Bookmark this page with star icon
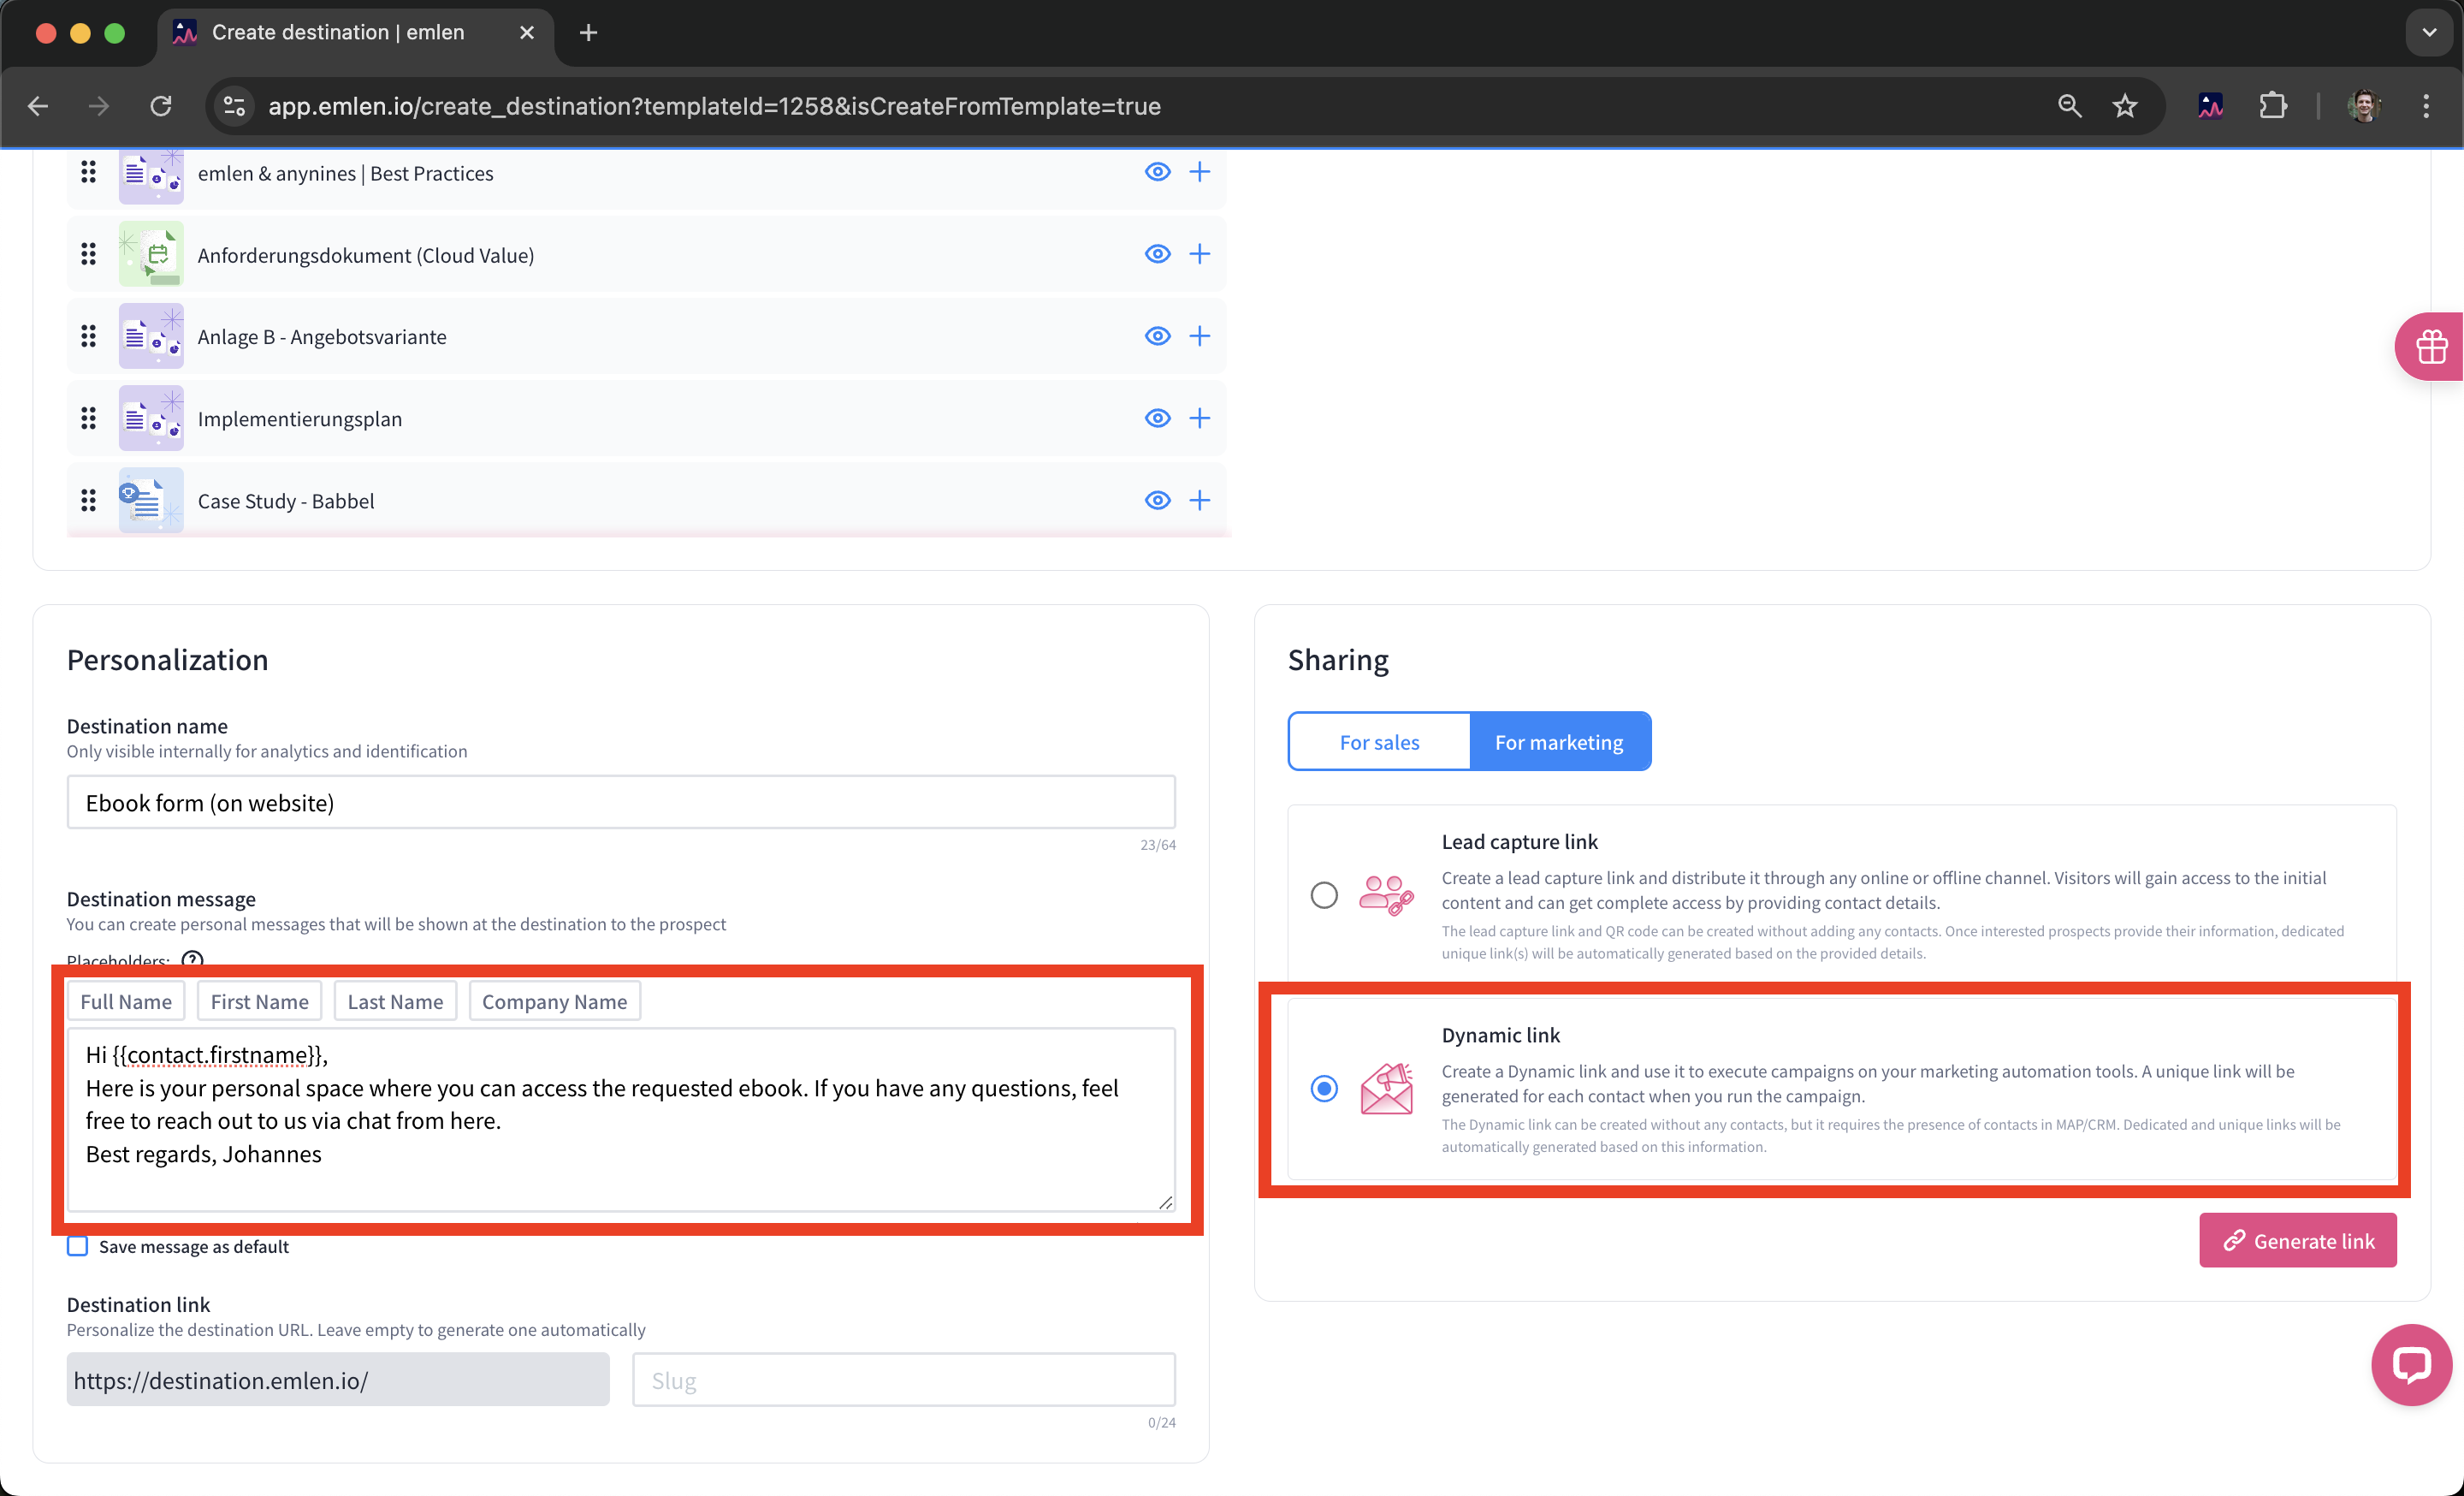 [x=2125, y=106]
